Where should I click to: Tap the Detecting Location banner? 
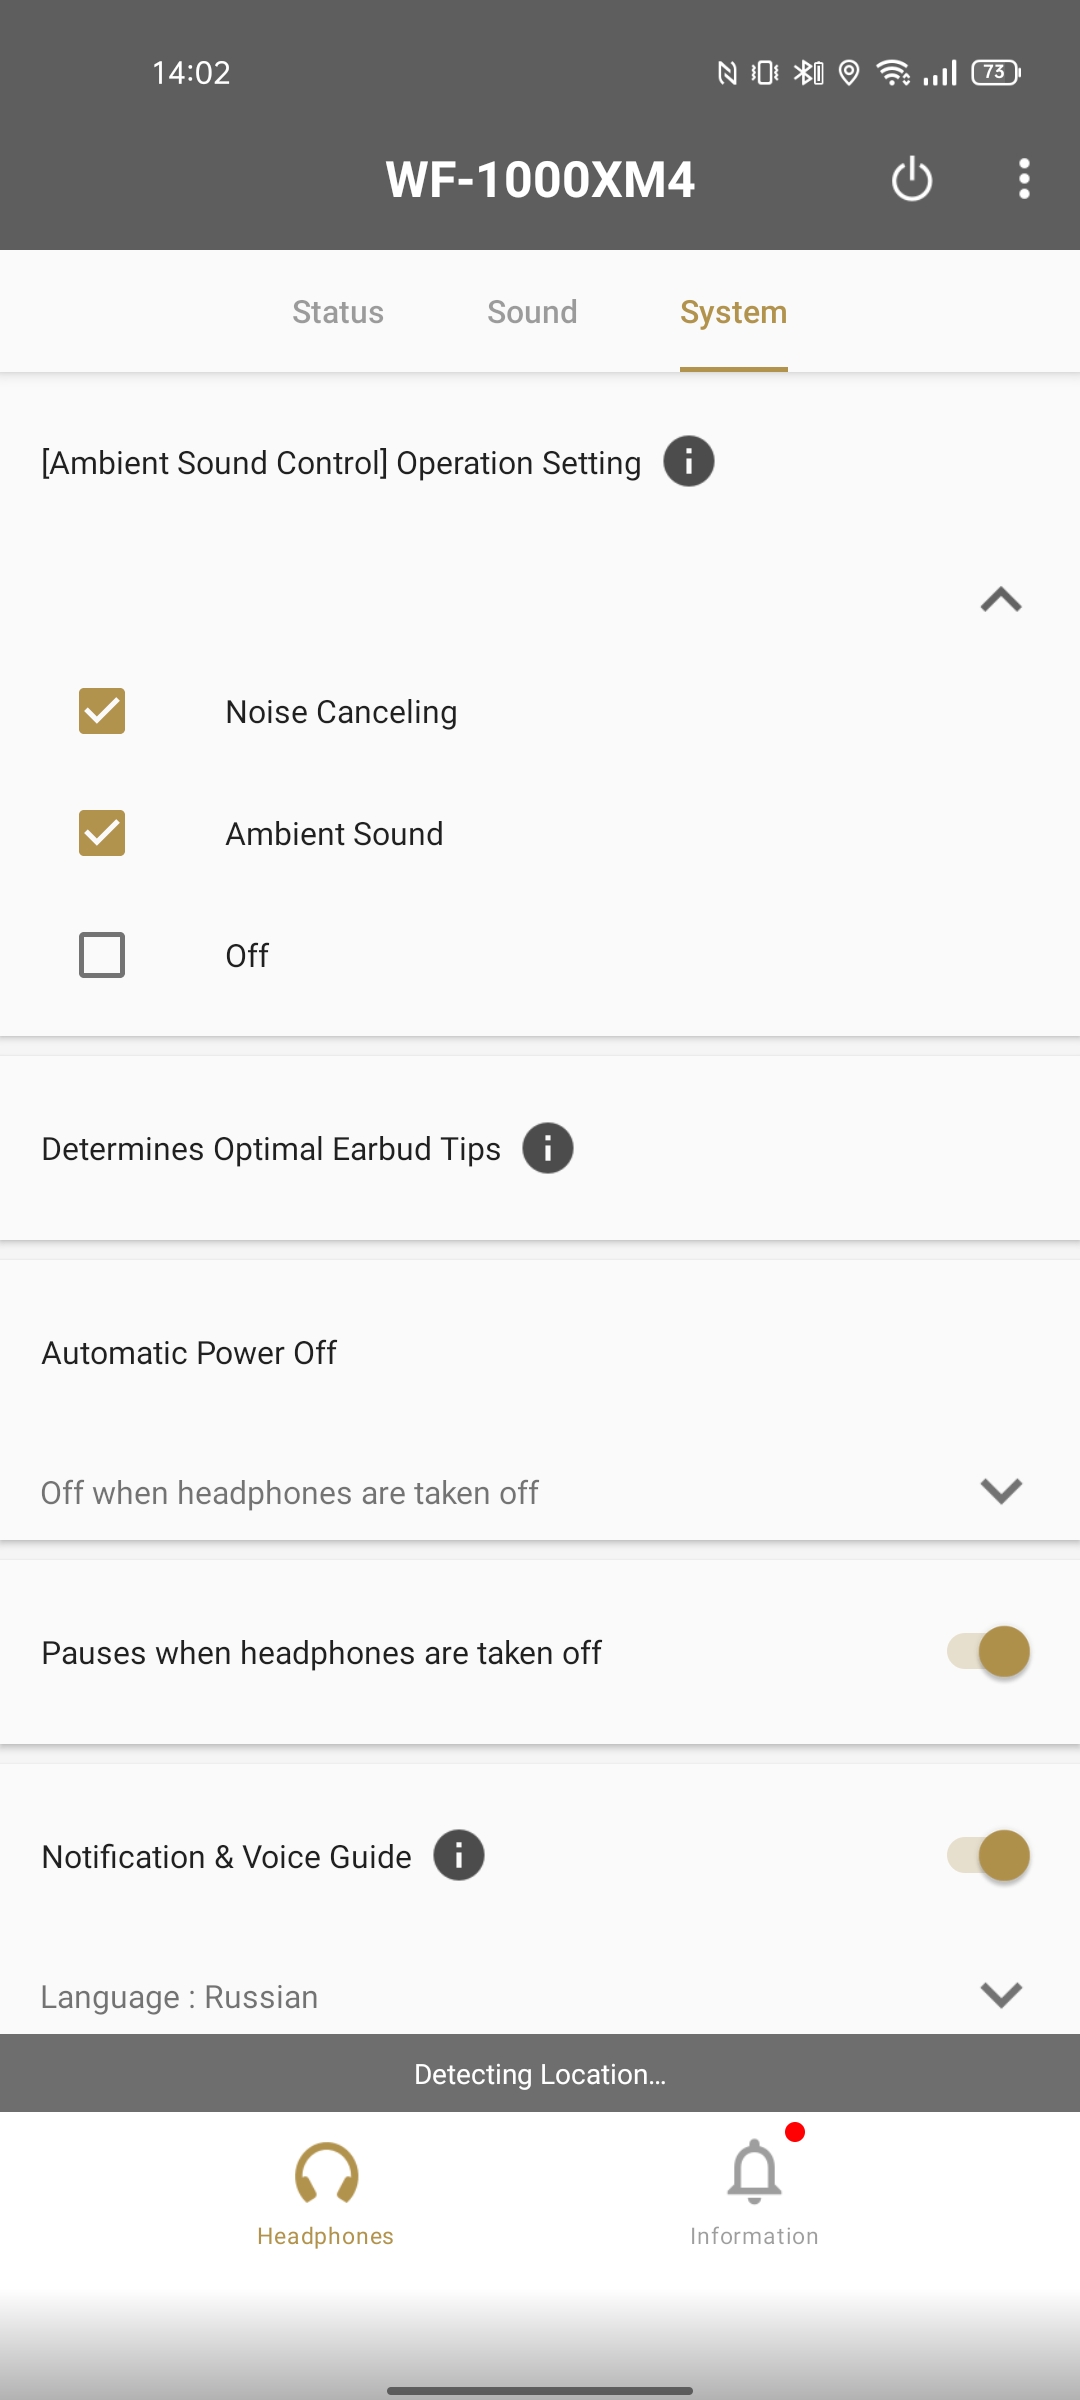tap(540, 2074)
